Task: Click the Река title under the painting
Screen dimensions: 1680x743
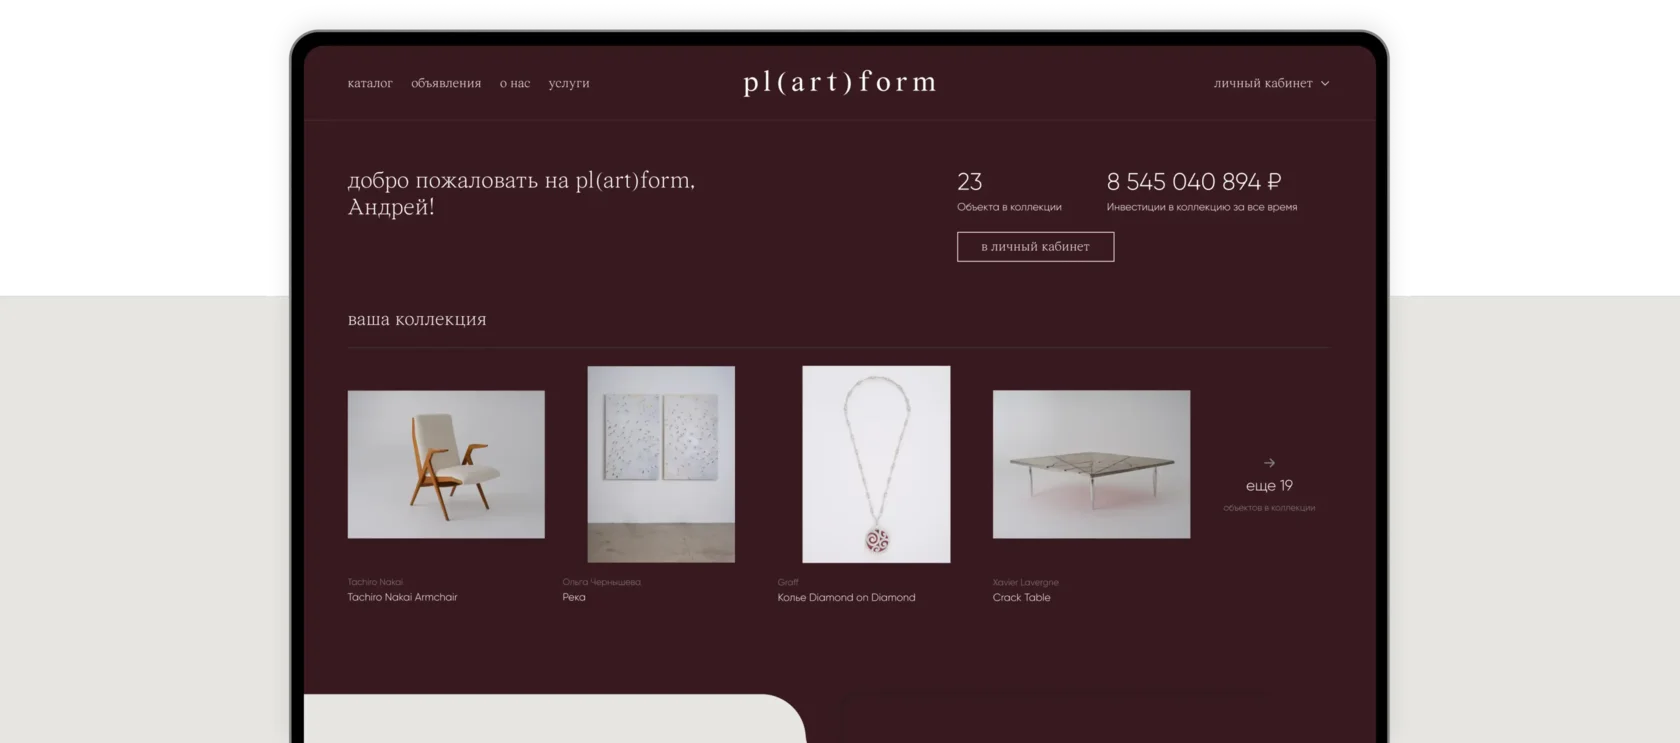Action: point(574,597)
